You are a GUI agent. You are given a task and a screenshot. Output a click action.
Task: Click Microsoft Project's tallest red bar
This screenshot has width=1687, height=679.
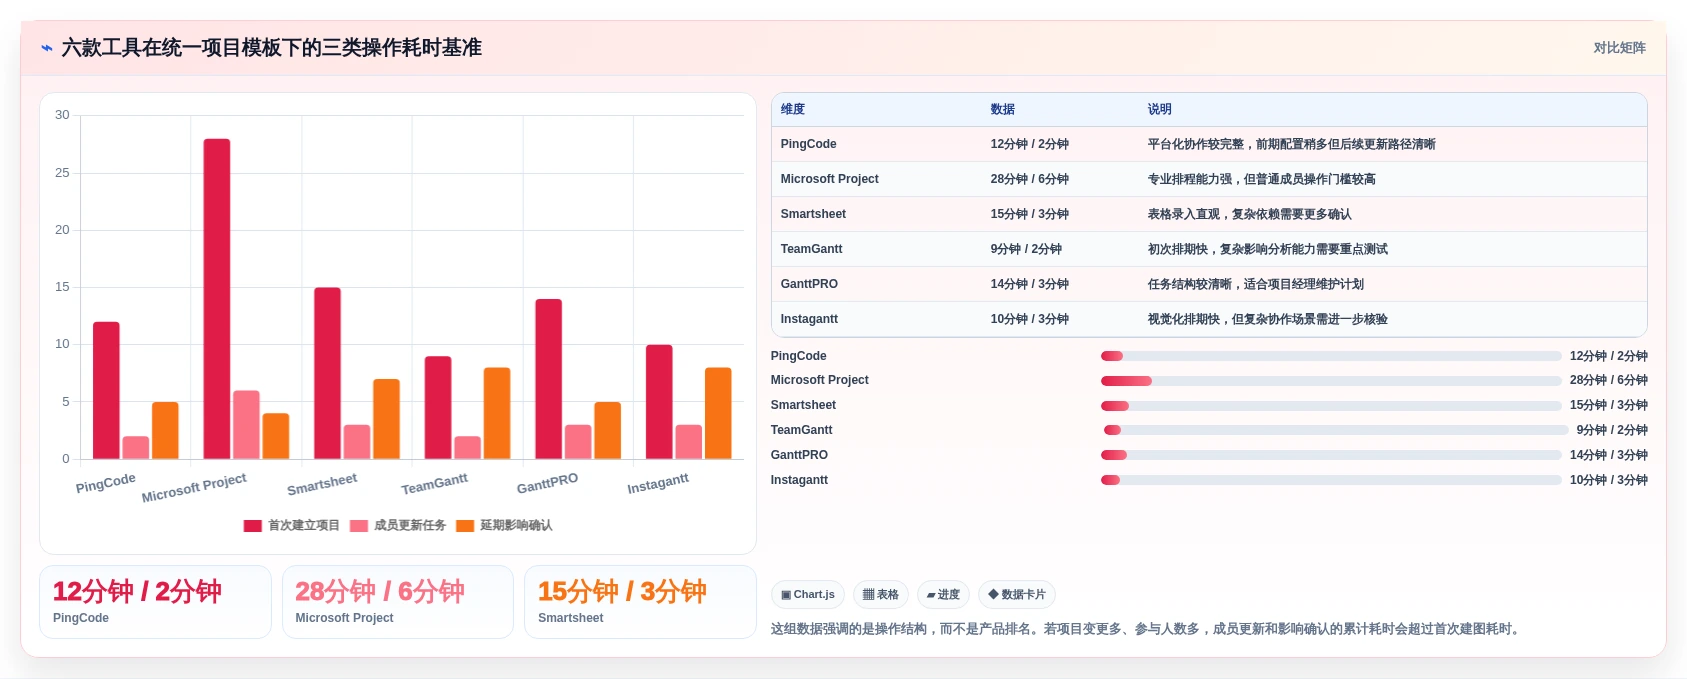click(x=217, y=299)
